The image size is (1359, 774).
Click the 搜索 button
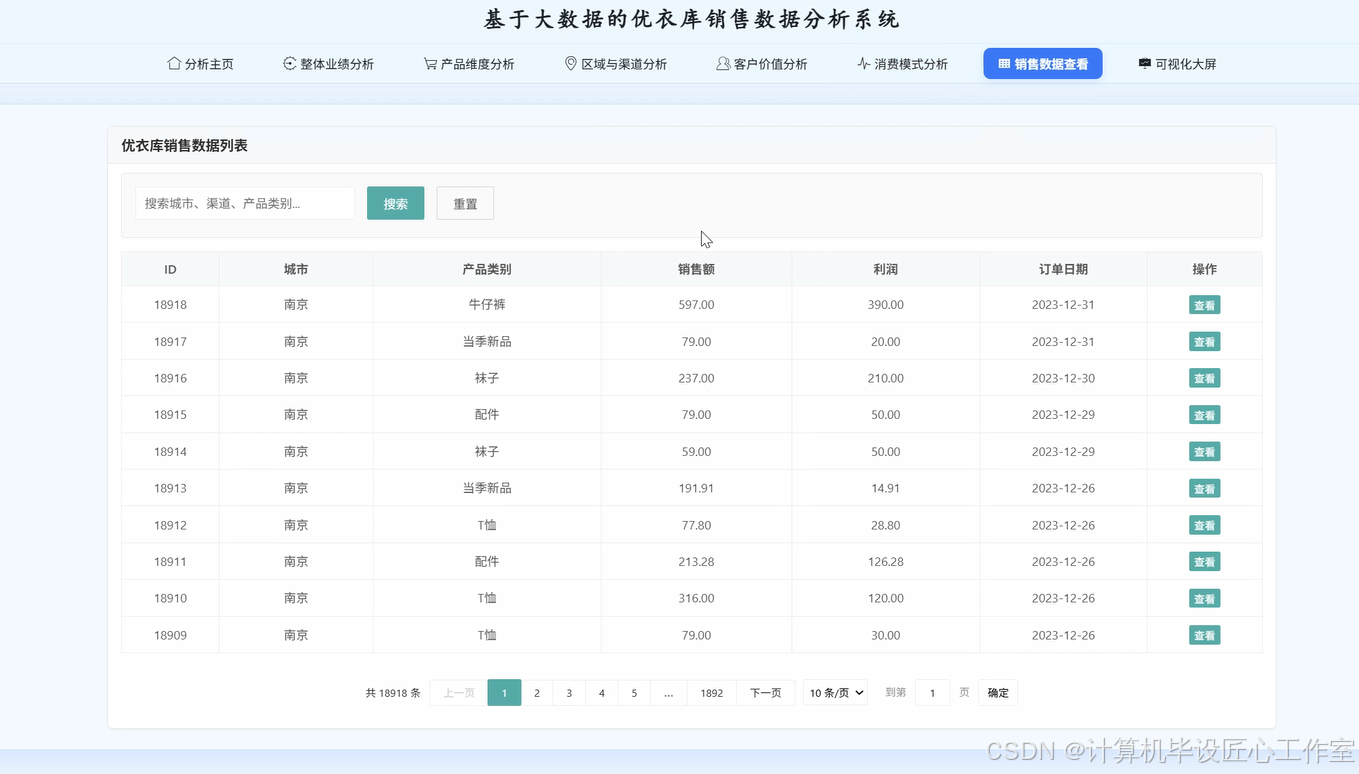(396, 203)
